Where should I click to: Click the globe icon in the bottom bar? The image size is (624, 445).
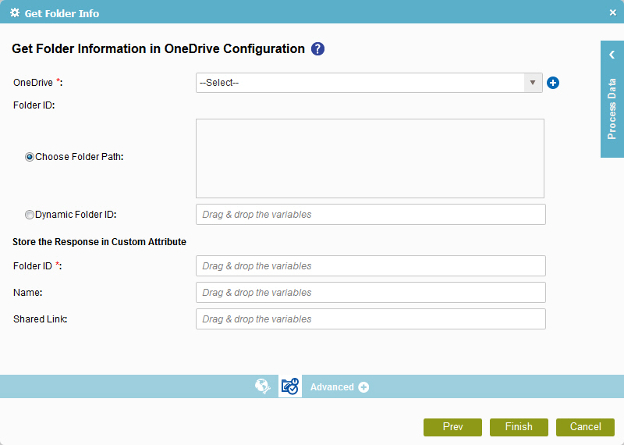[x=263, y=386]
